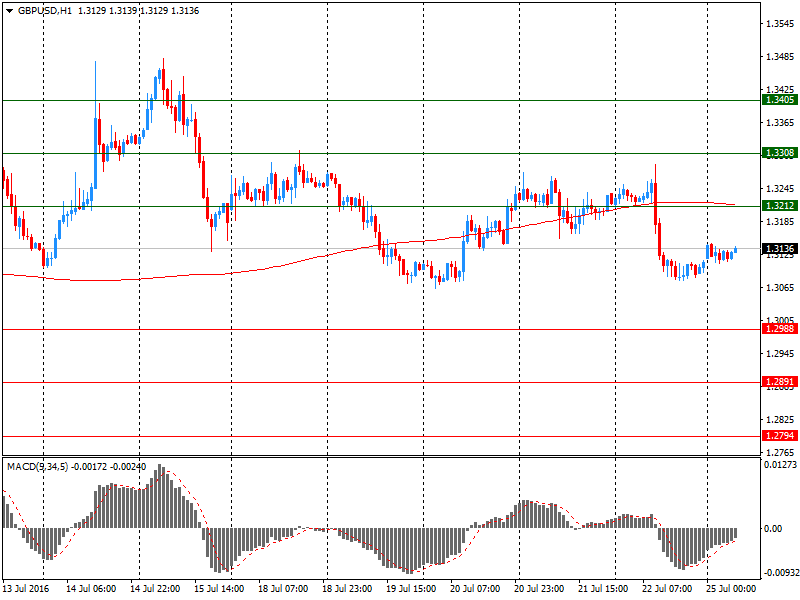Viewport: 800px width, 600px height.
Task: Select the 1.3308 green level label
Action: 780,153
